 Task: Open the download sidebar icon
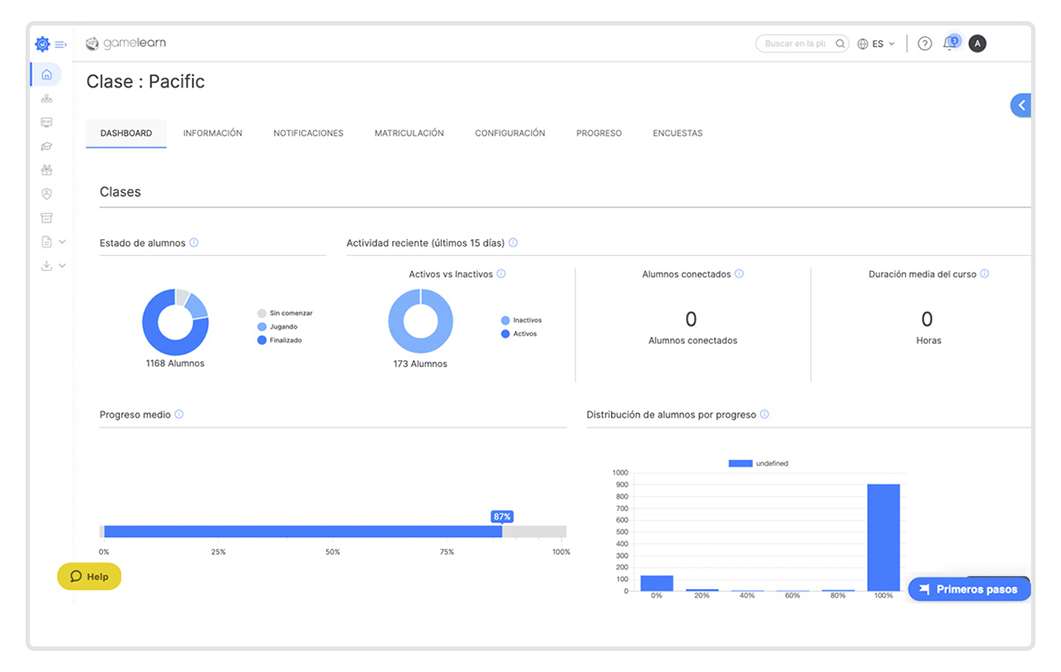tap(47, 266)
